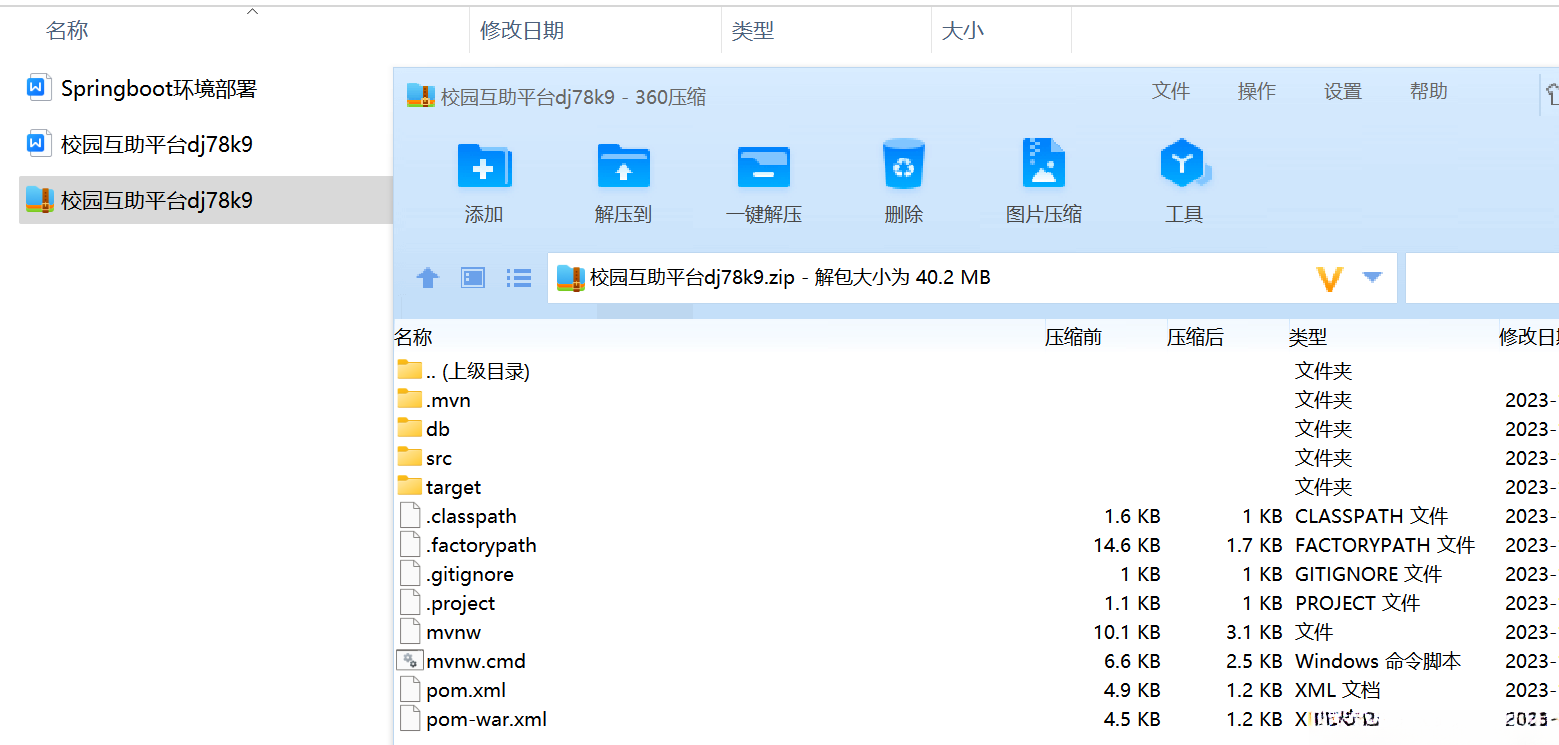The height and width of the screenshot is (745, 1559).
Task: Select the 校园互助平台dj78k9 zip archive in Explorer
Action: tap(205, 200)
